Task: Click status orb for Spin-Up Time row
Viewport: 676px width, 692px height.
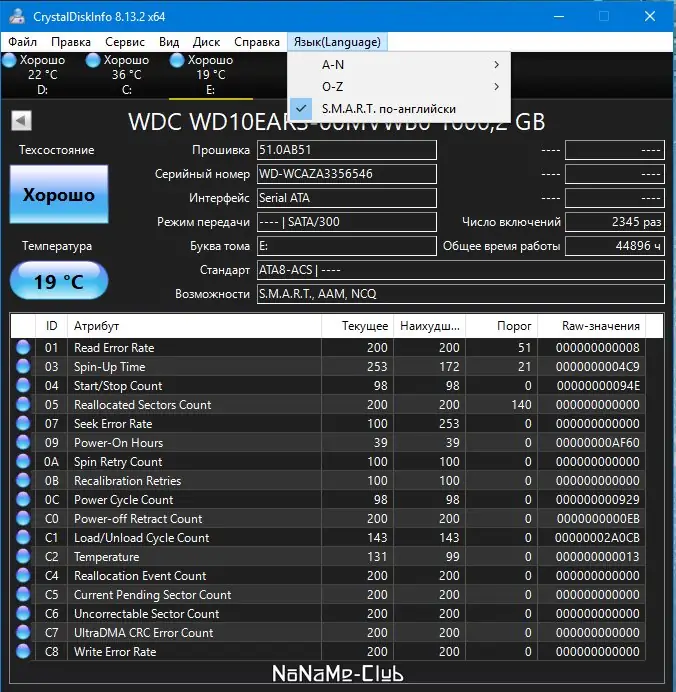Action: pos(23,367)
